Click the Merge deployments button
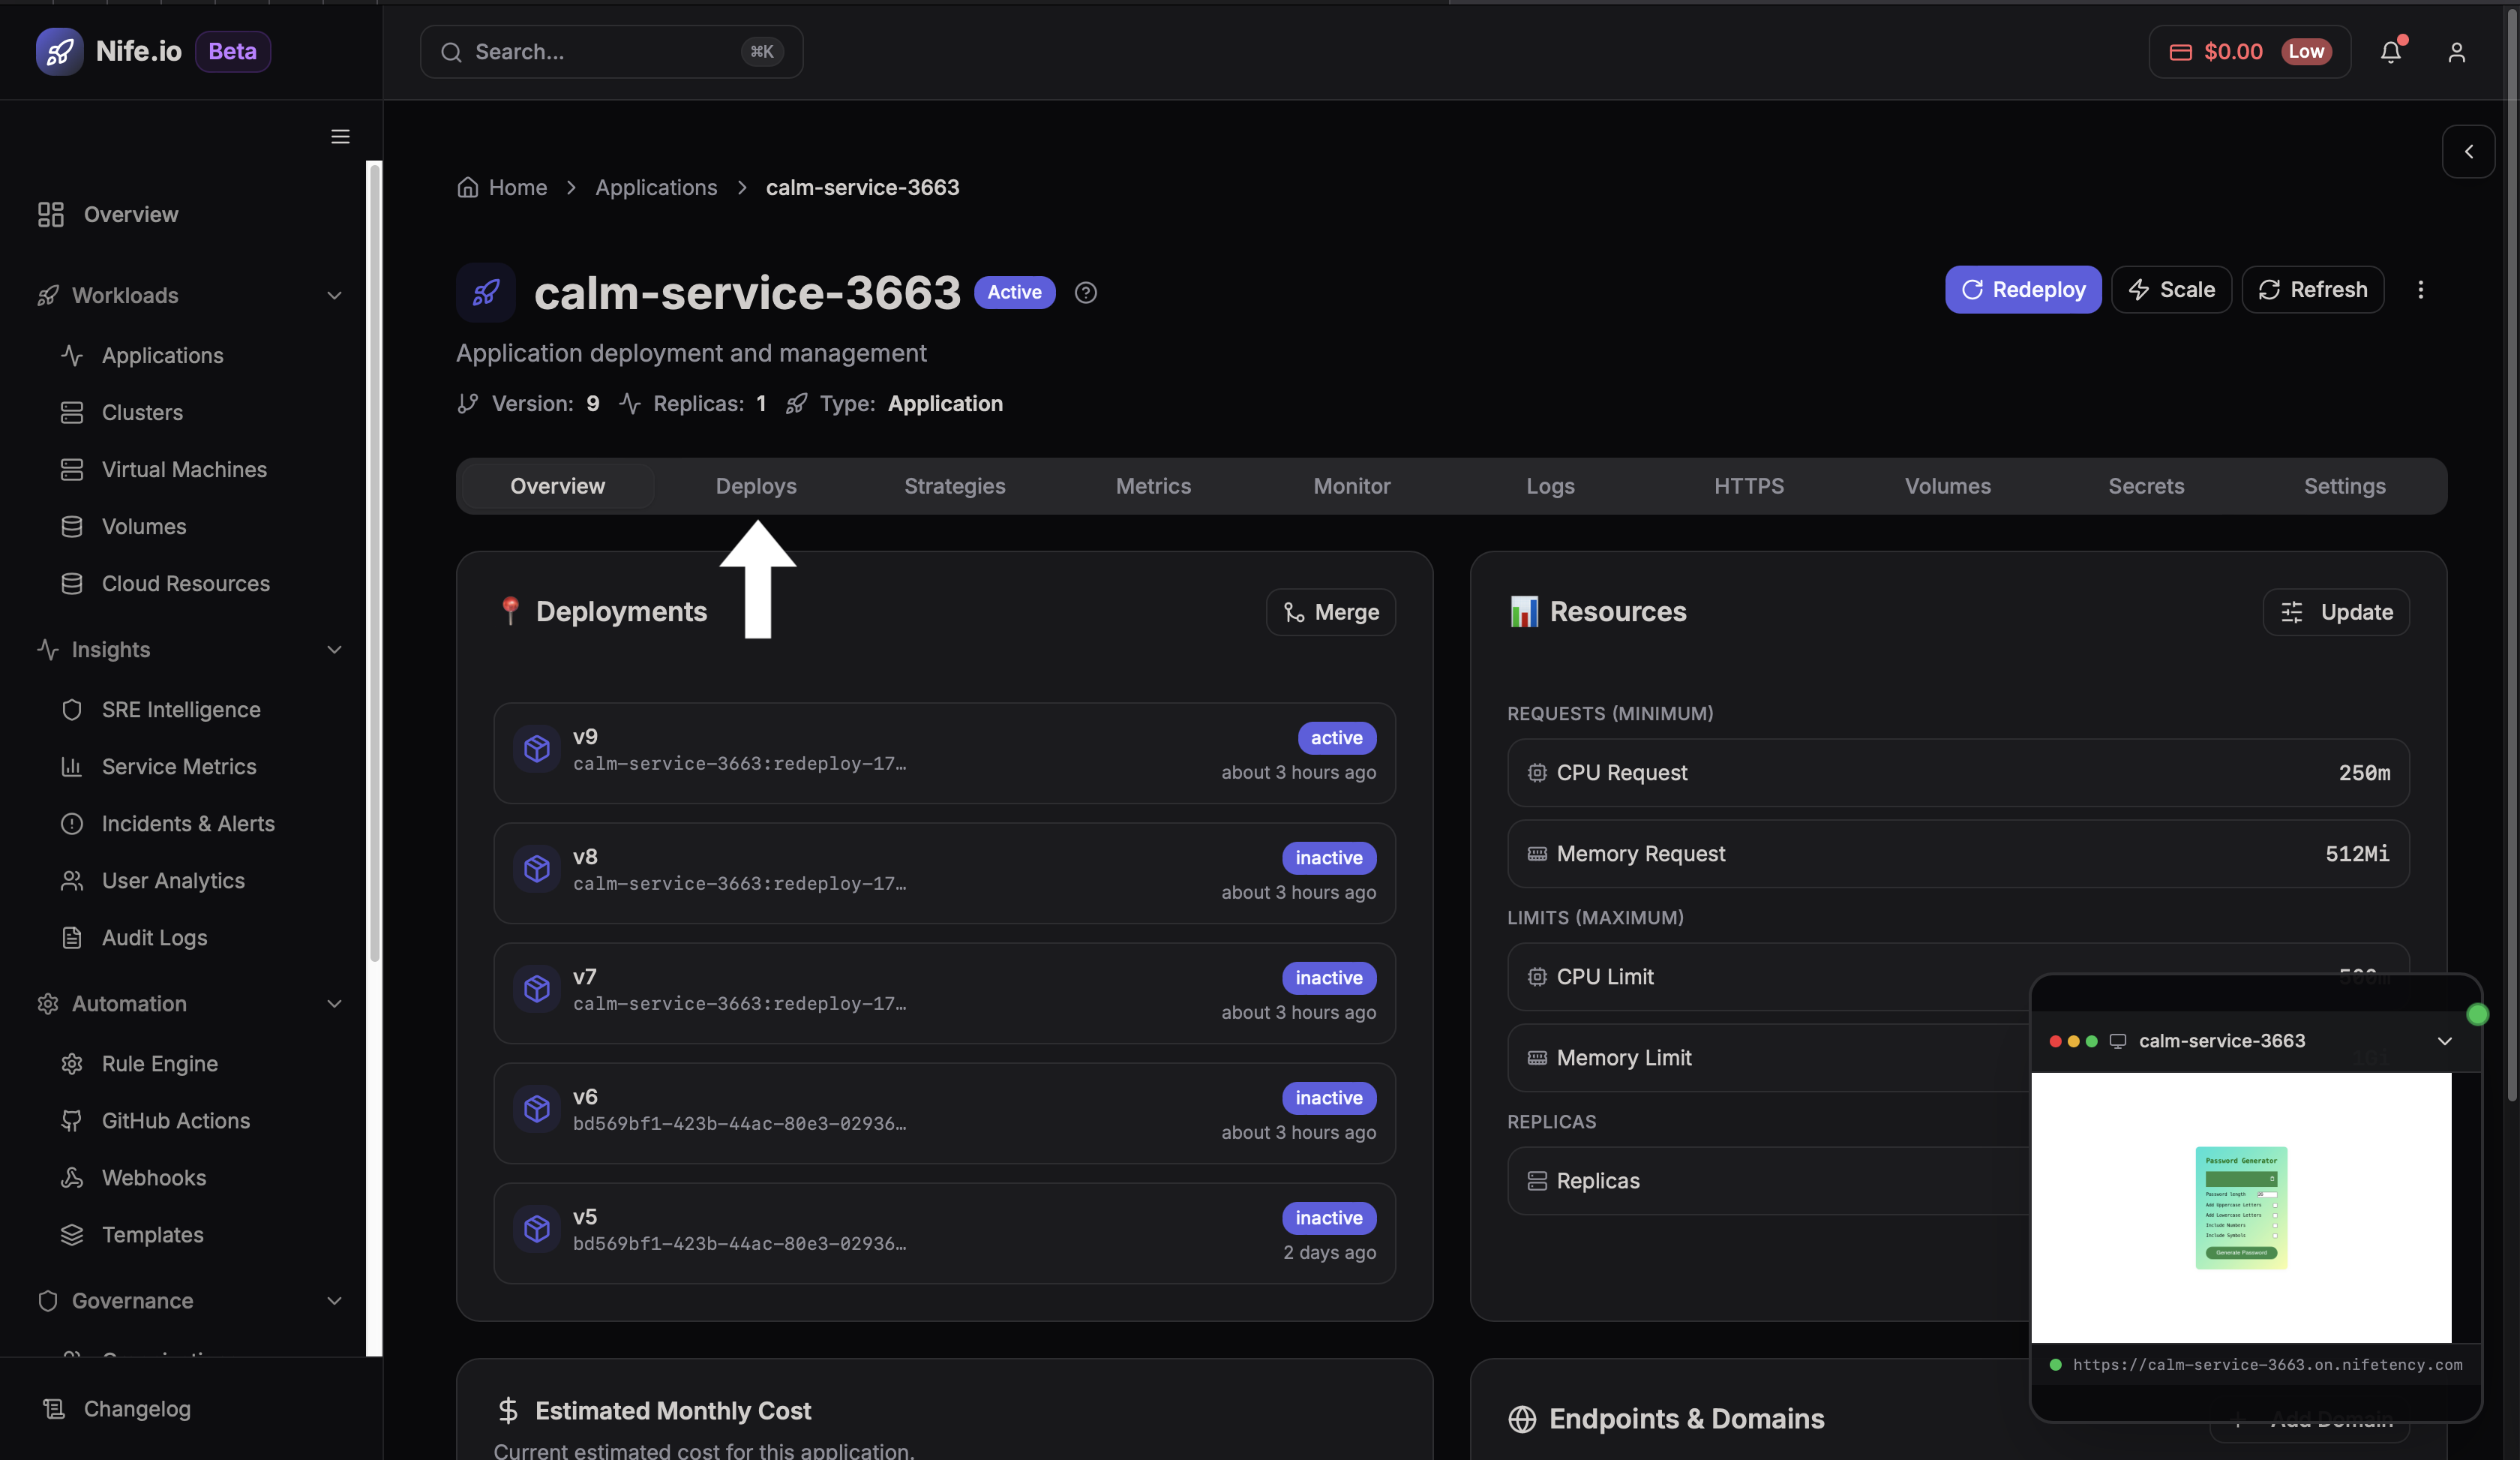Screen dimensions: 2520x1460 [x=1330, y=612]
